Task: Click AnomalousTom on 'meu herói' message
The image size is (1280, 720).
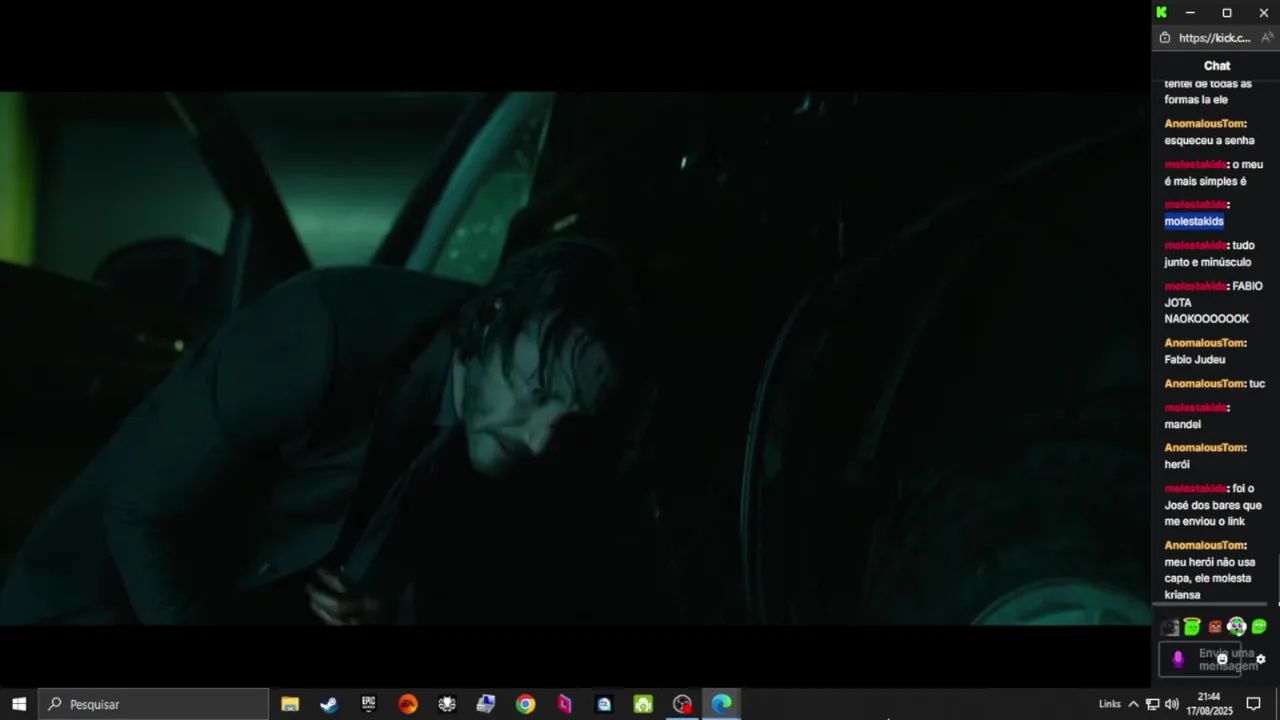Action: tap(1204, 546)
